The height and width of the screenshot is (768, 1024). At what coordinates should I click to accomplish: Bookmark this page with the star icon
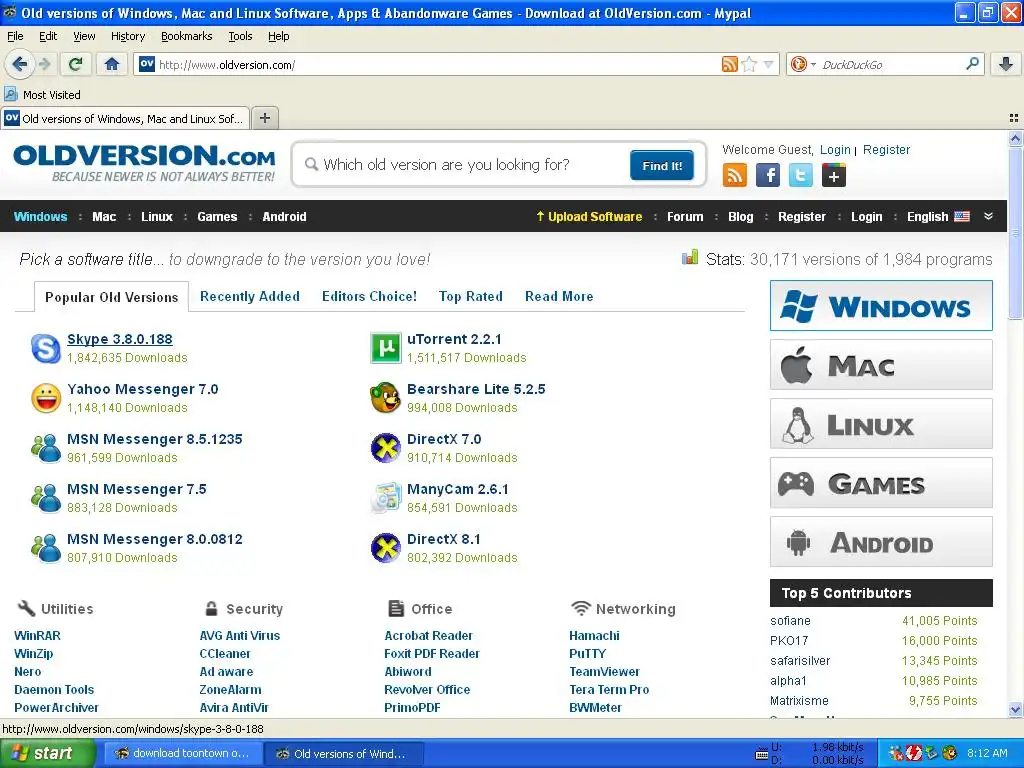point(749,64)
